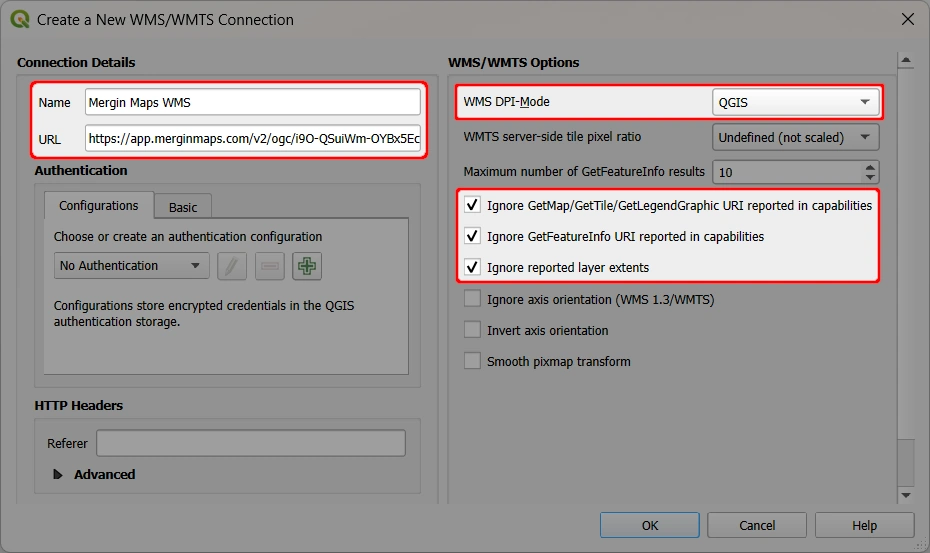Click the 'Authentication' section heading
930x553 pixels.
tap(81, 170)
